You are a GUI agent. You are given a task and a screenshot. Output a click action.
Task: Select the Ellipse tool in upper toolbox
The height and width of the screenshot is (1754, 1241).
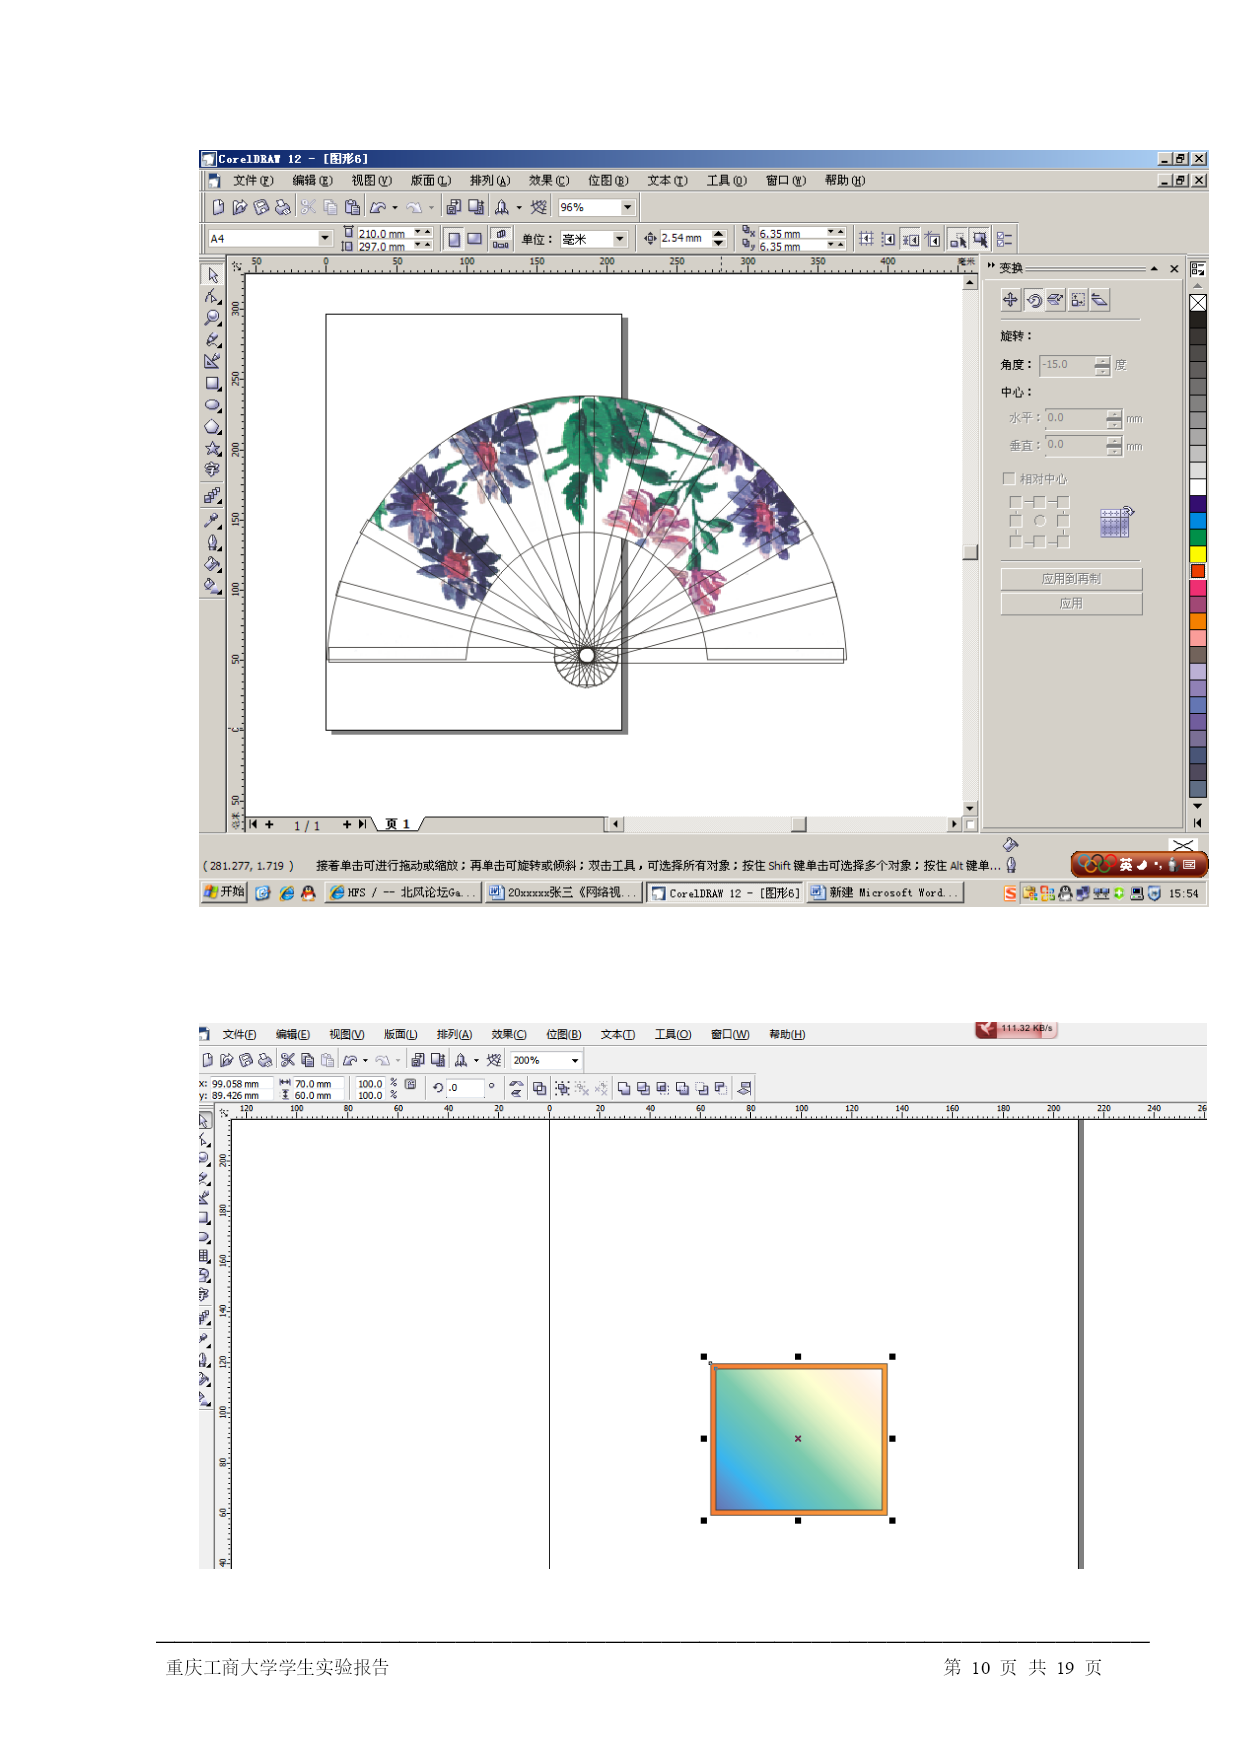tap(212, 405)
